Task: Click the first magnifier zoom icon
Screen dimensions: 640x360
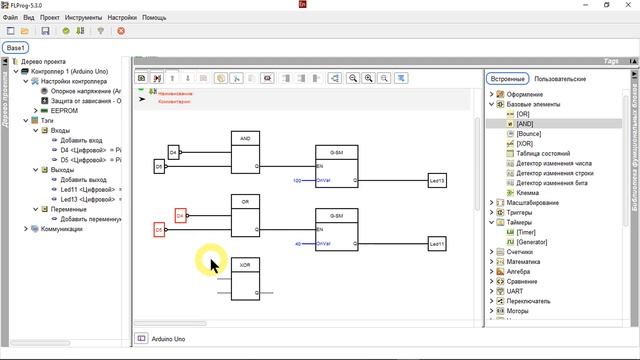Action: (x=353, y=78)
